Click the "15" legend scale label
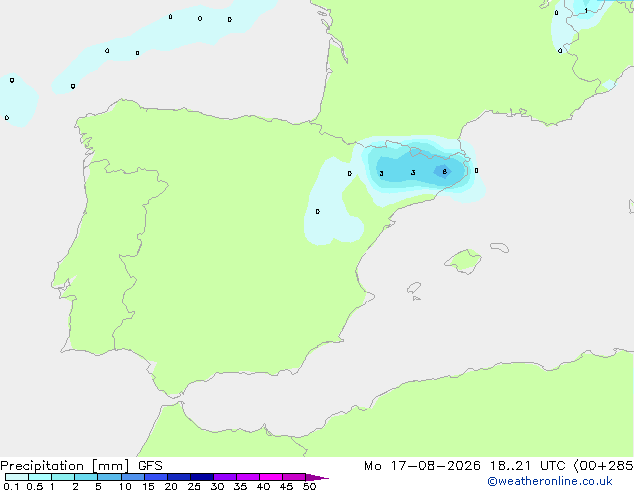The width and height of the screenshot is (634, 490). [x=148, y=486]
